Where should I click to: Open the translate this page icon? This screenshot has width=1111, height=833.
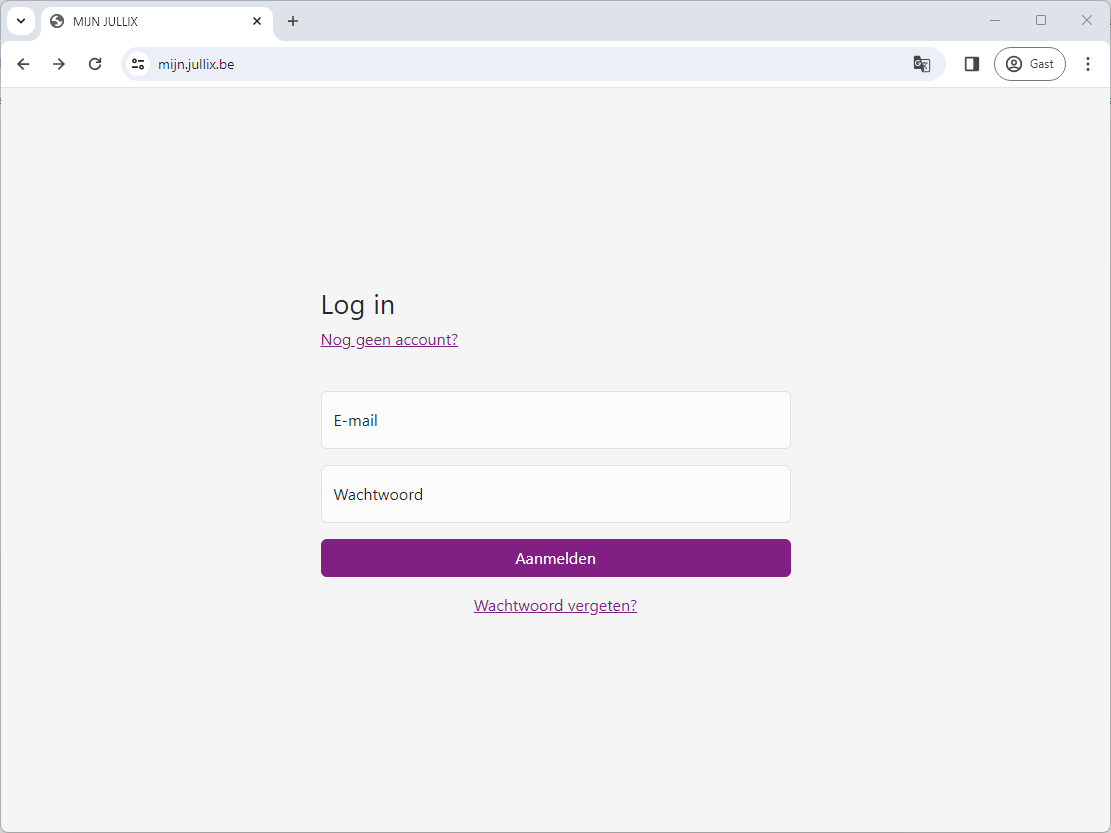coord(921,64)
